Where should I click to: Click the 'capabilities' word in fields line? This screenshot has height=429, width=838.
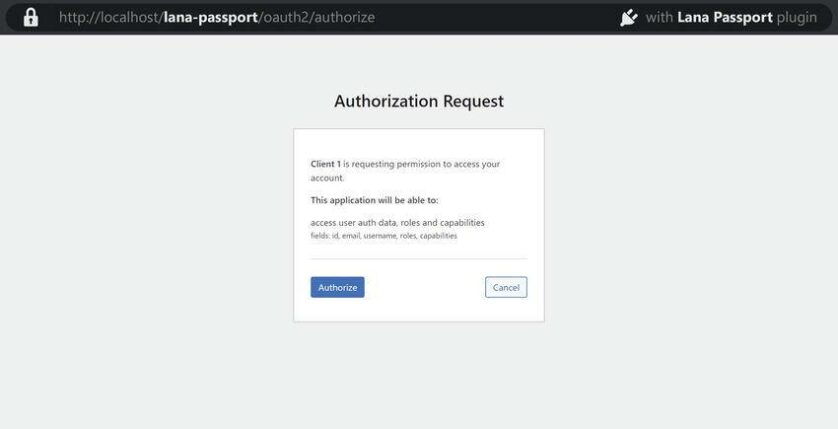(x=438, y=236)
